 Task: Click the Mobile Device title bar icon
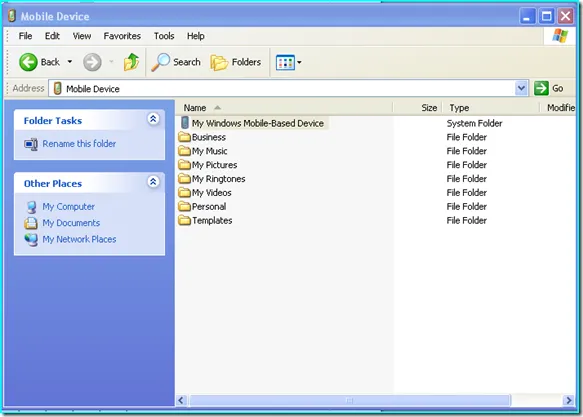tap(12, 16)
